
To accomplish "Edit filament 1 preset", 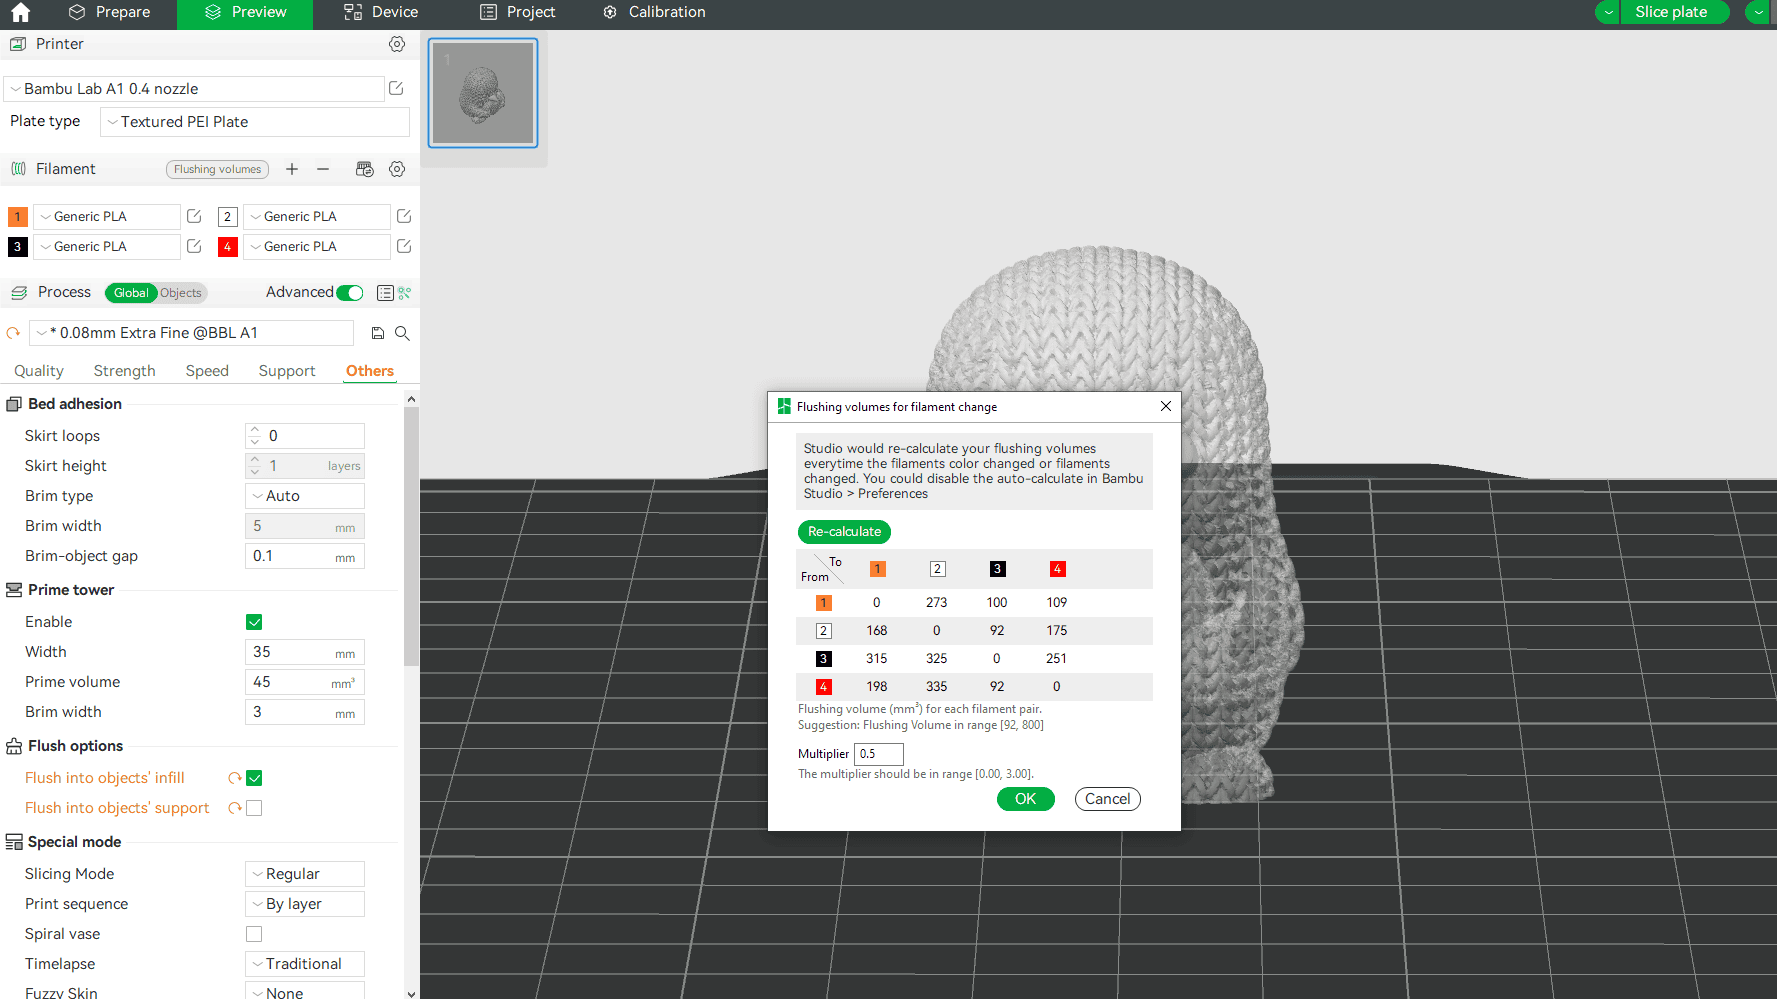I will [x=194, y=216].
